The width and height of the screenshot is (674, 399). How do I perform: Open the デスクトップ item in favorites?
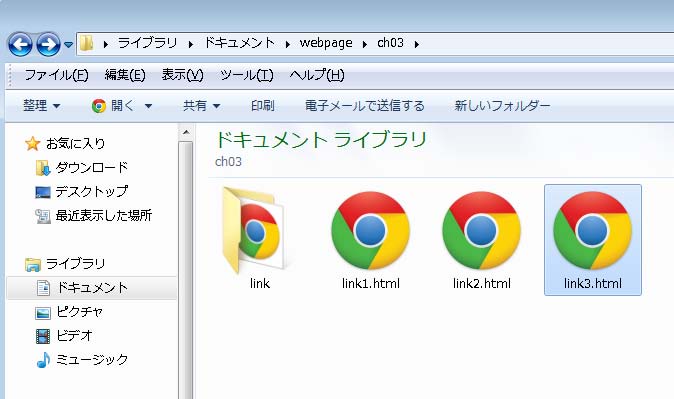pyautogui.click(x=81, y=191)
